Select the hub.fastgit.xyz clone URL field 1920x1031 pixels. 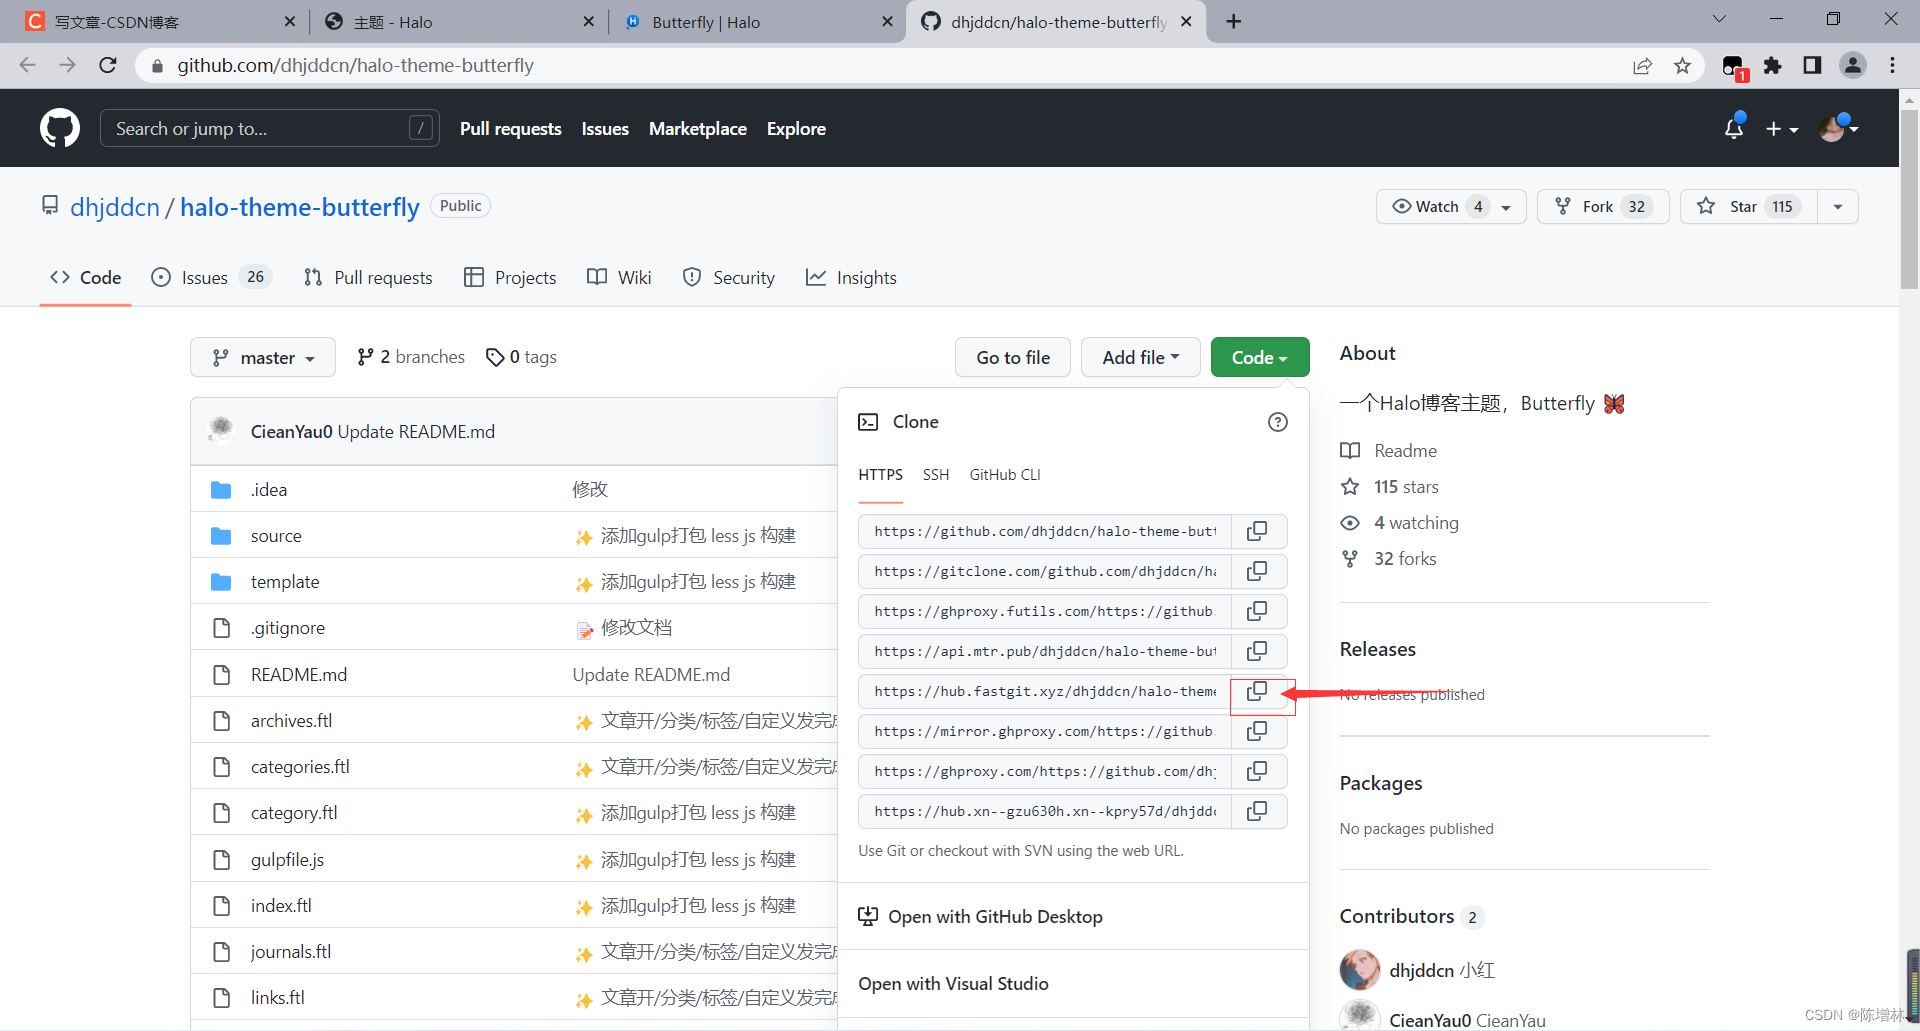point(1045,691)
